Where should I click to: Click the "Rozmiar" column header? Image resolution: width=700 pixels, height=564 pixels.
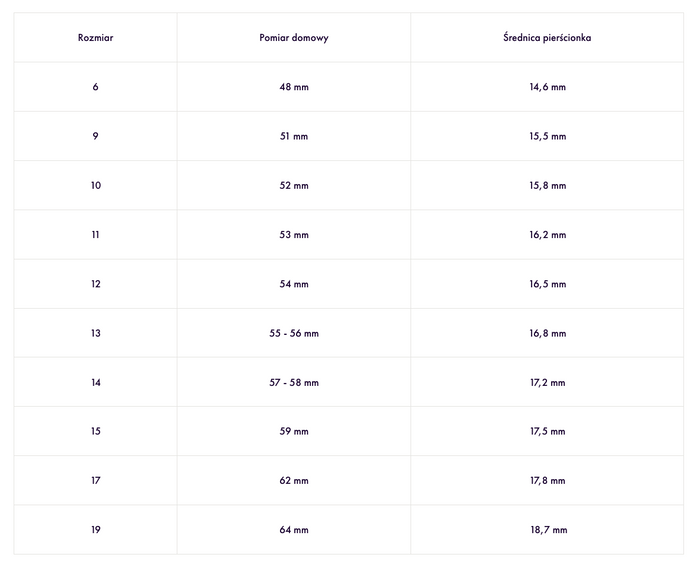[x=95, y=38]
